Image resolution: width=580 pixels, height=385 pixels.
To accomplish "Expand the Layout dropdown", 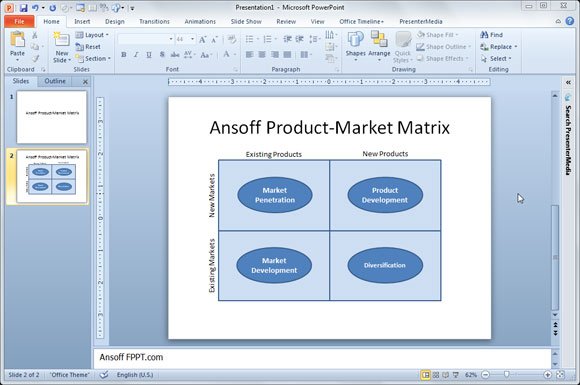I will [x=92, y=35].
